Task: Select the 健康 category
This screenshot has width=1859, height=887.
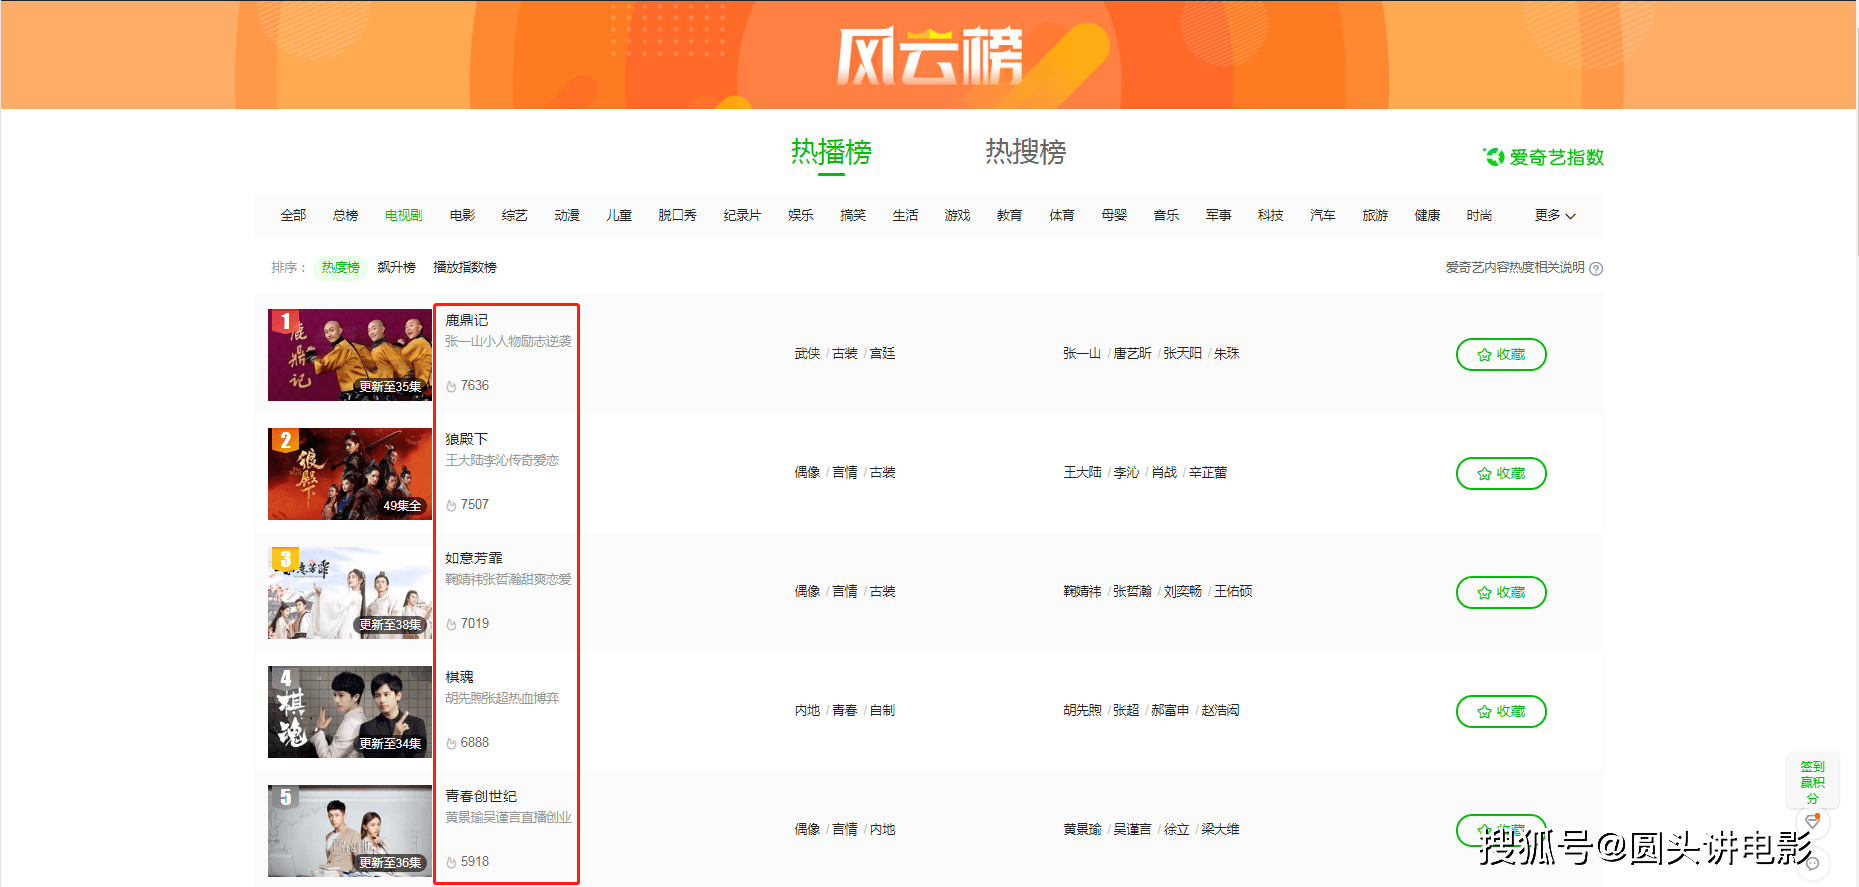Action: click(1427, 215)
